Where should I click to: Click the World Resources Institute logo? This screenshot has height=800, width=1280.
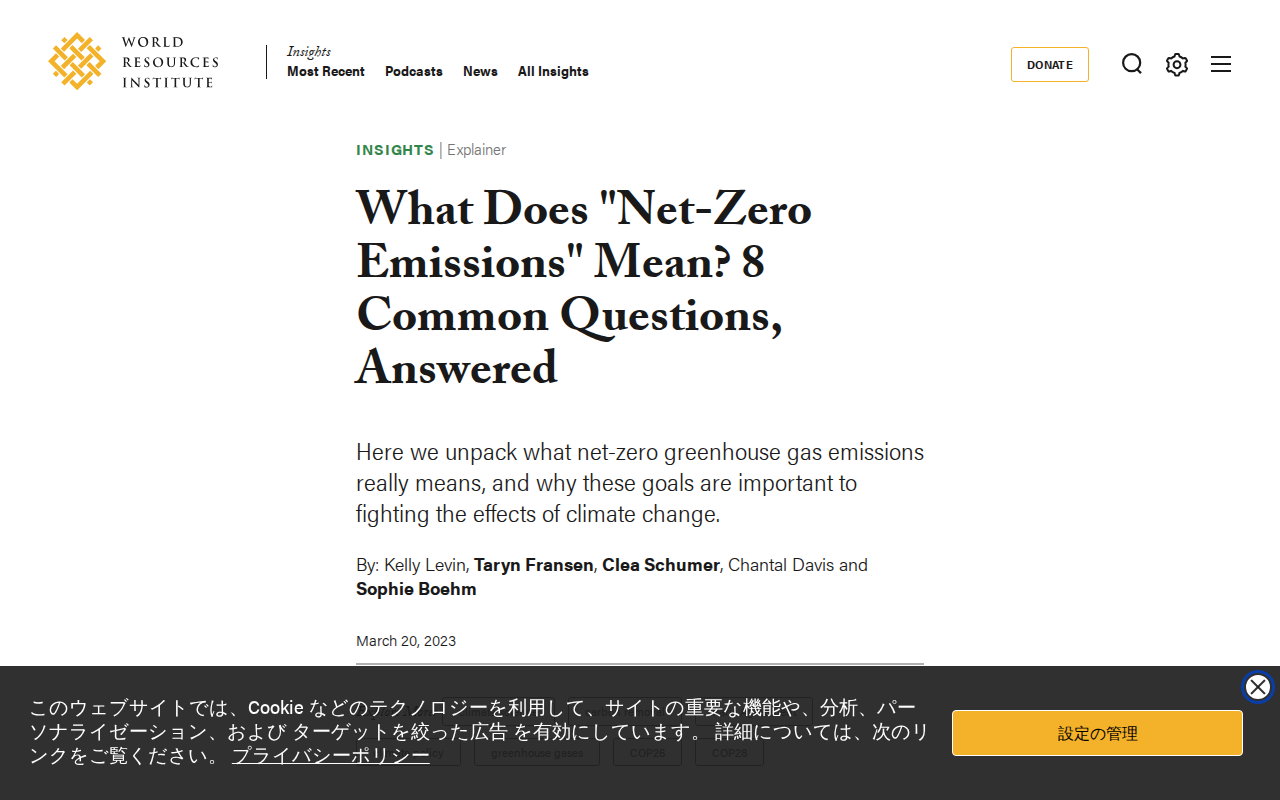click(133, 61)
